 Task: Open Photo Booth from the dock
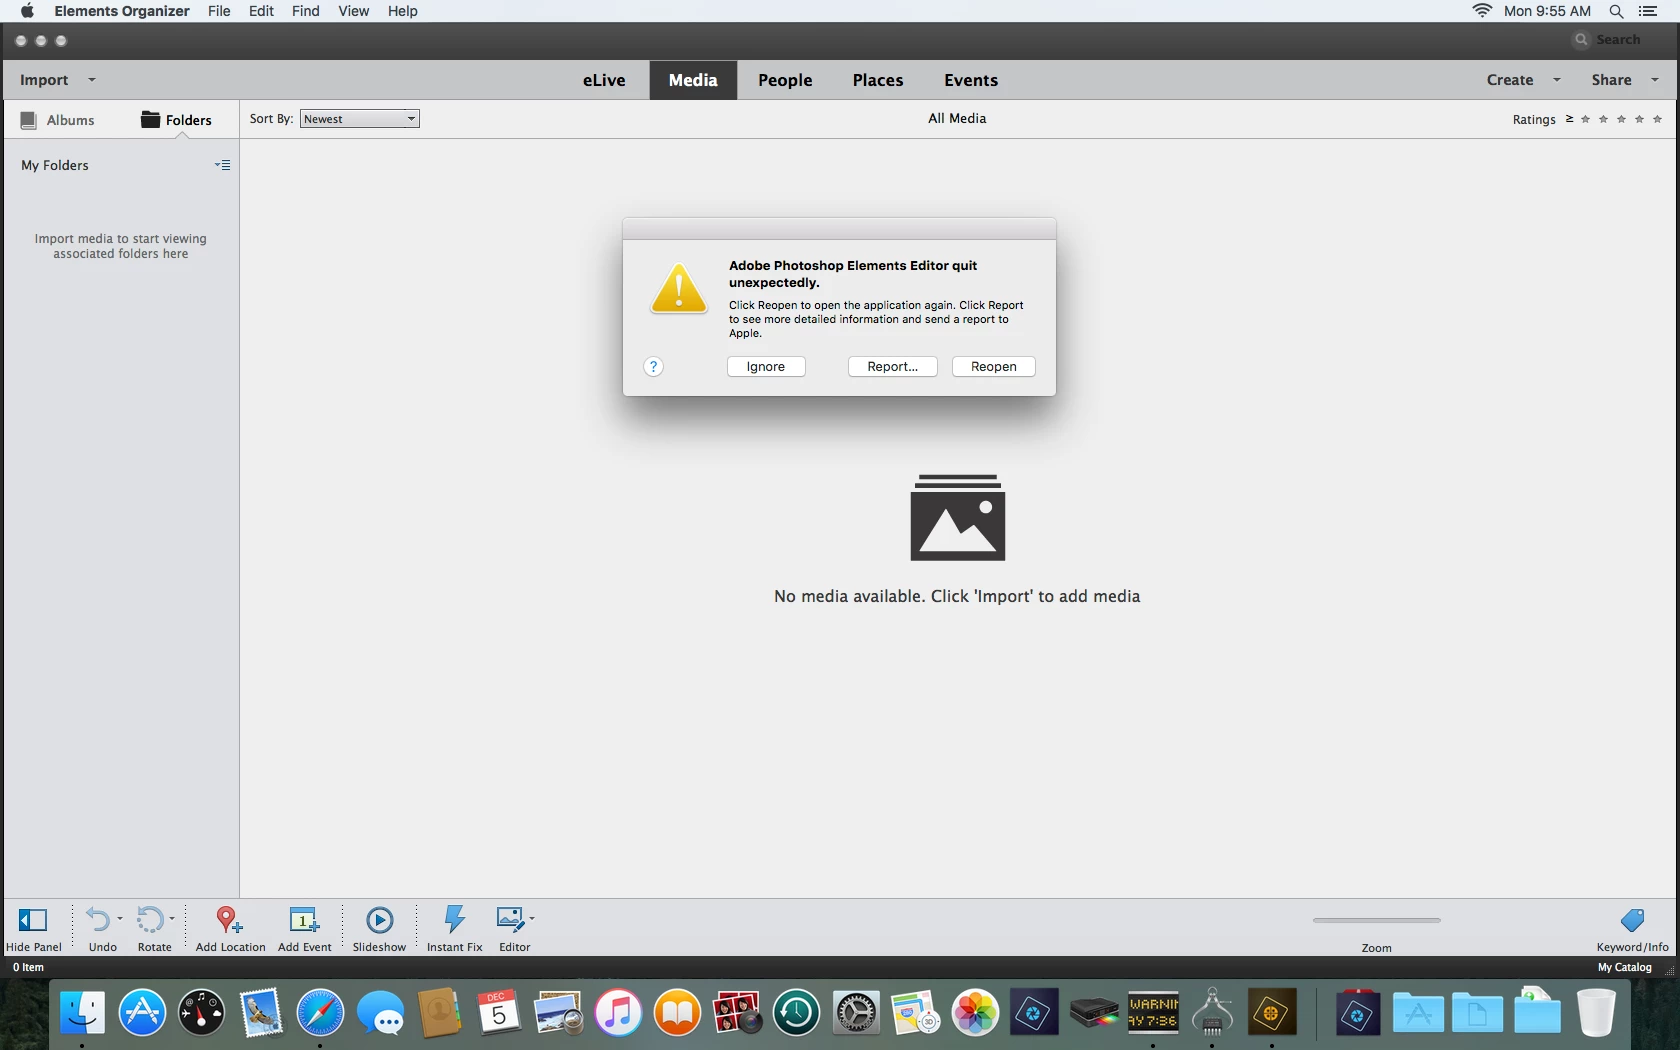pos(737,1013)
